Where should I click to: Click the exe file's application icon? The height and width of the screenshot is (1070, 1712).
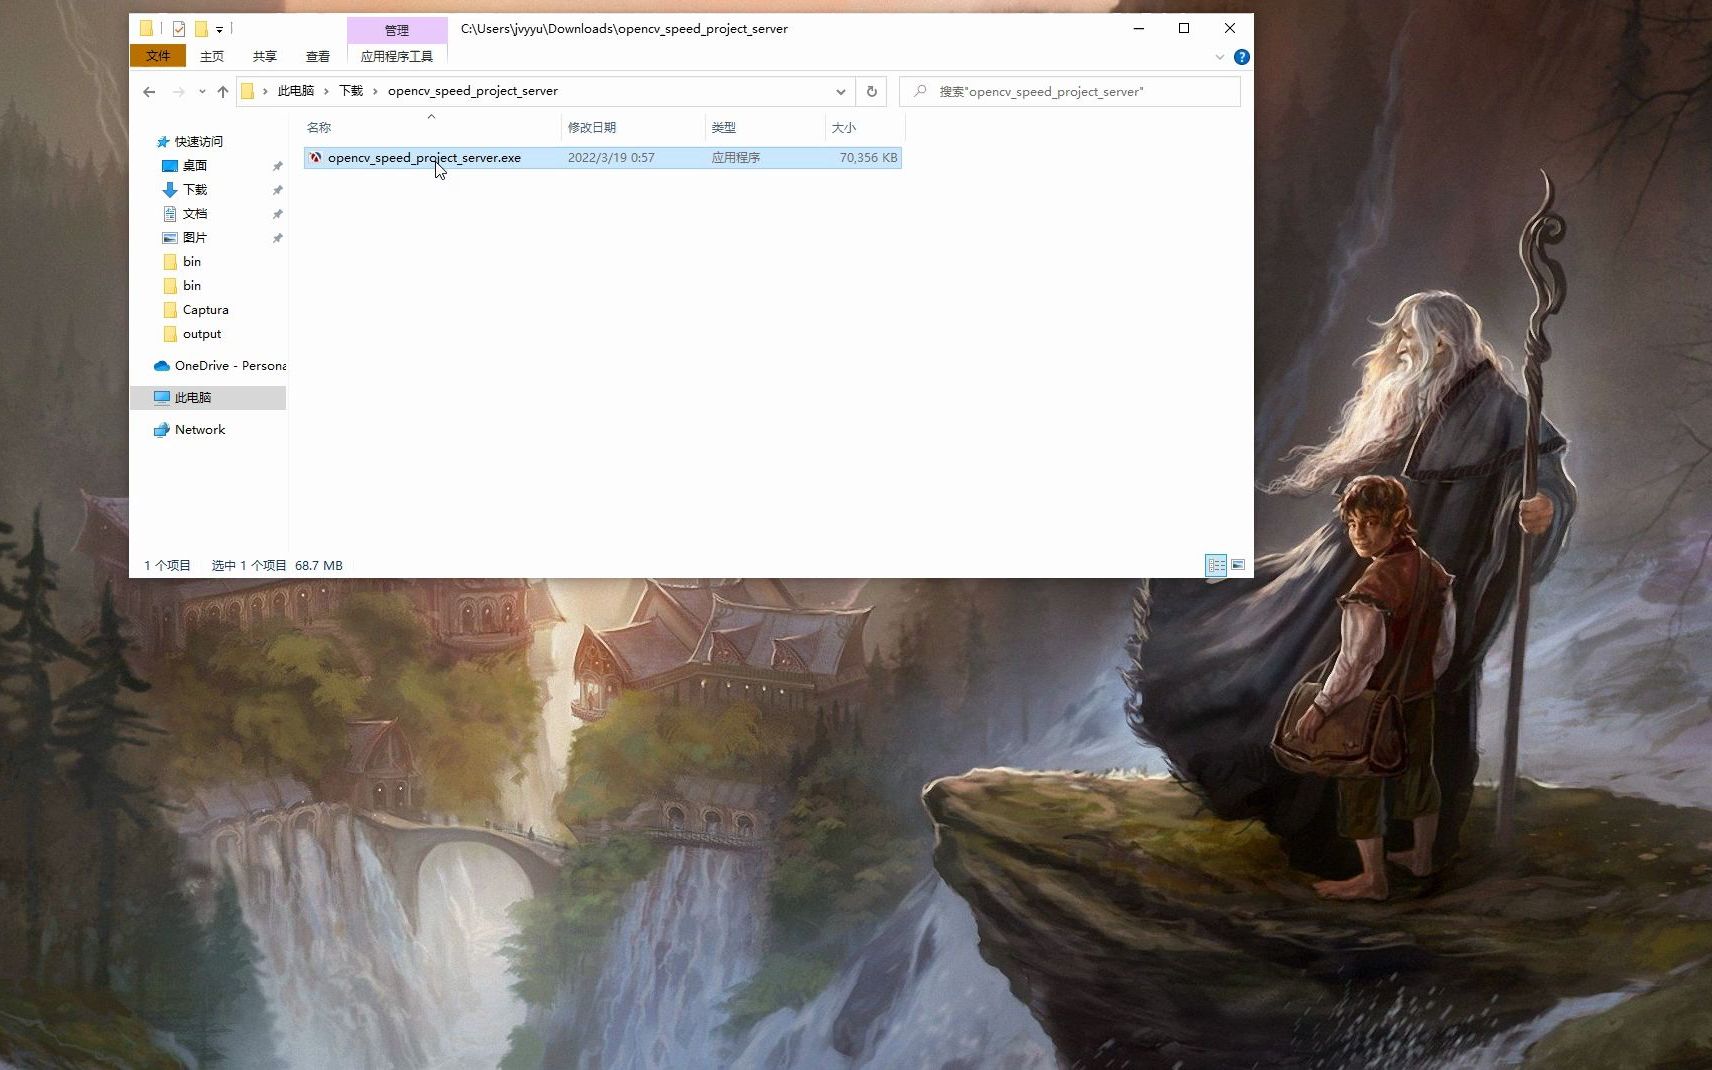[x=316, y=158]
